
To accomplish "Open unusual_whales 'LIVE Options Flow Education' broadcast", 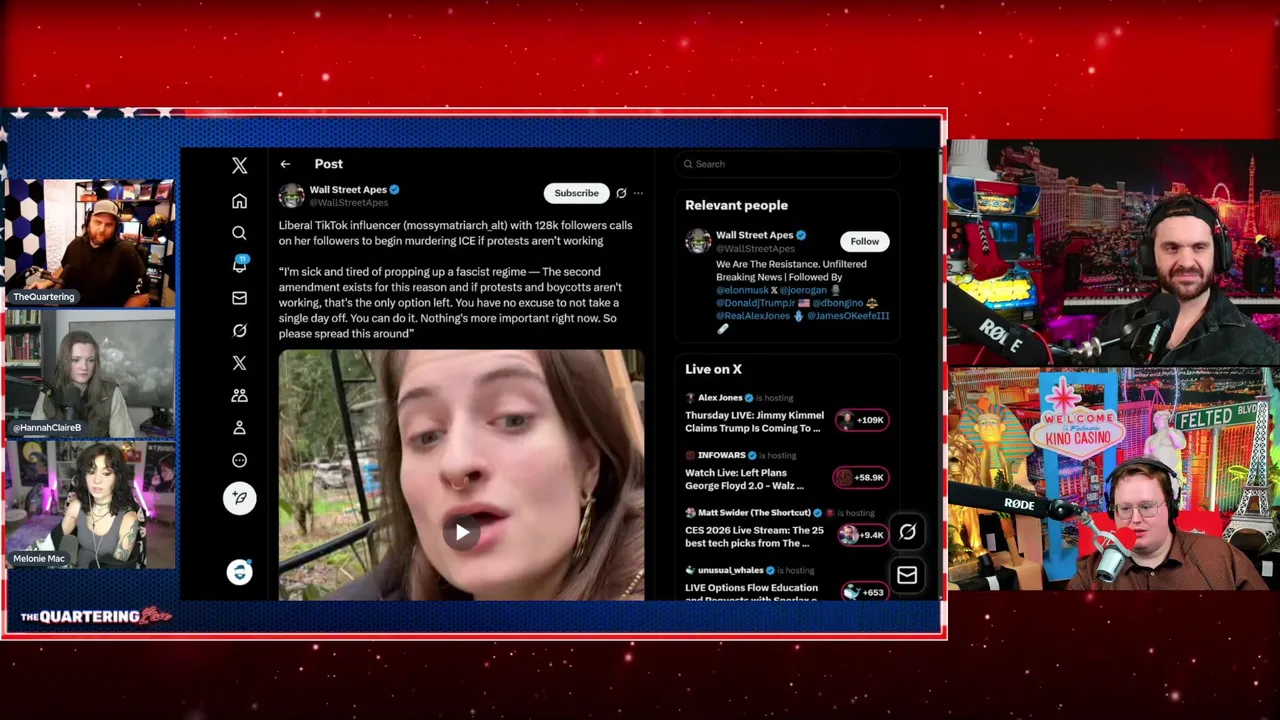I will pos(751,592).
